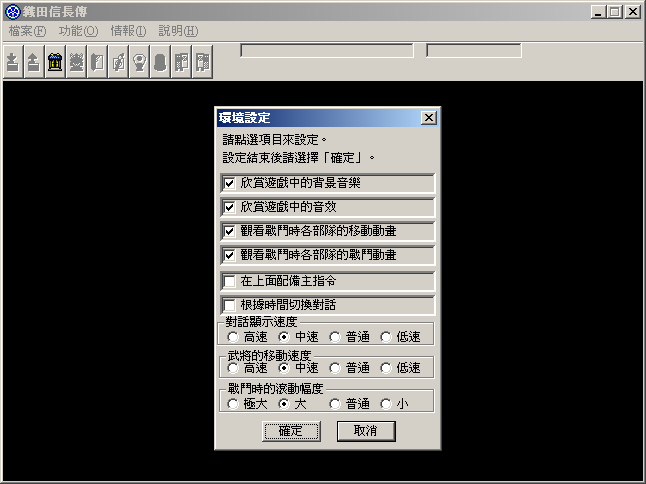
Task: Click the 設定結束後請選擇「確定」 text
Action: coord(298,157)
